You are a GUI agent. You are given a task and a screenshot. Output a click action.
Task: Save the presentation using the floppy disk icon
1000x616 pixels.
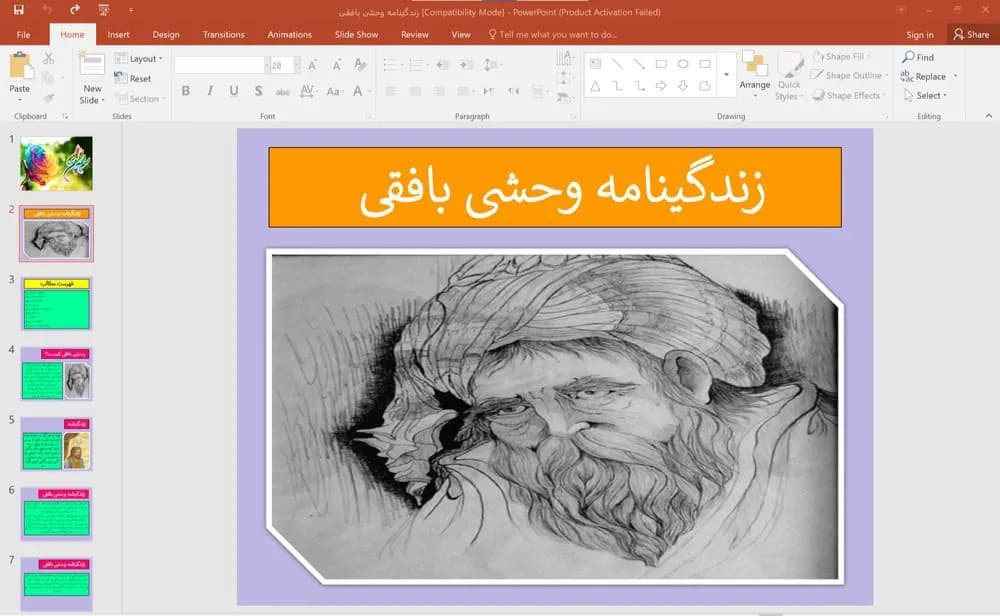point(18,10)
